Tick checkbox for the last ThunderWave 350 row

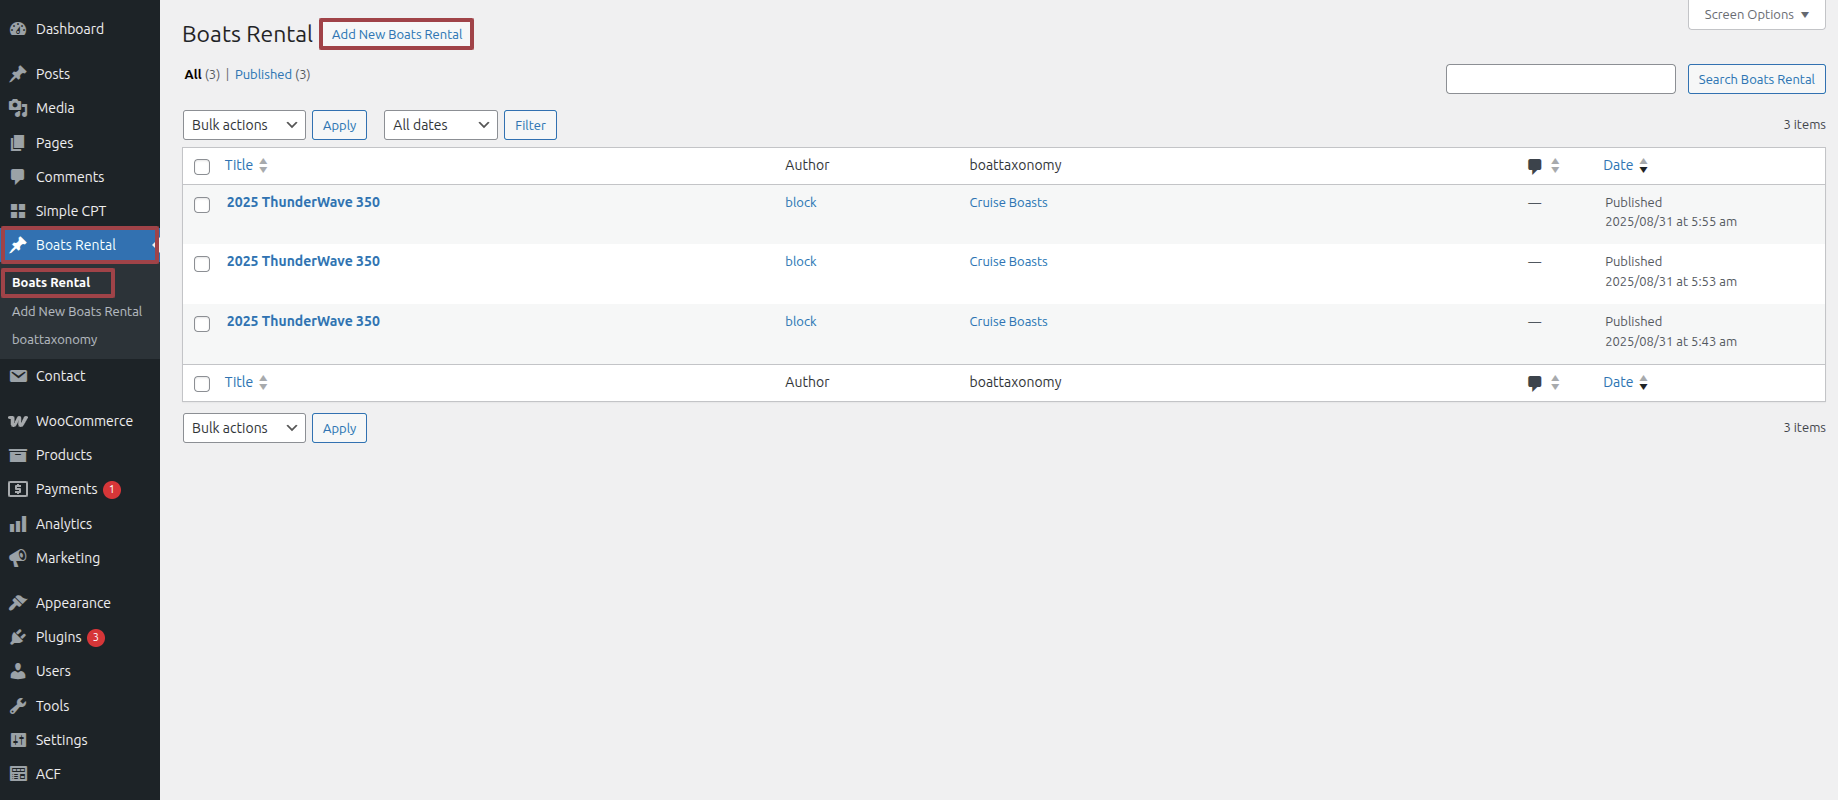coord(202,324)
